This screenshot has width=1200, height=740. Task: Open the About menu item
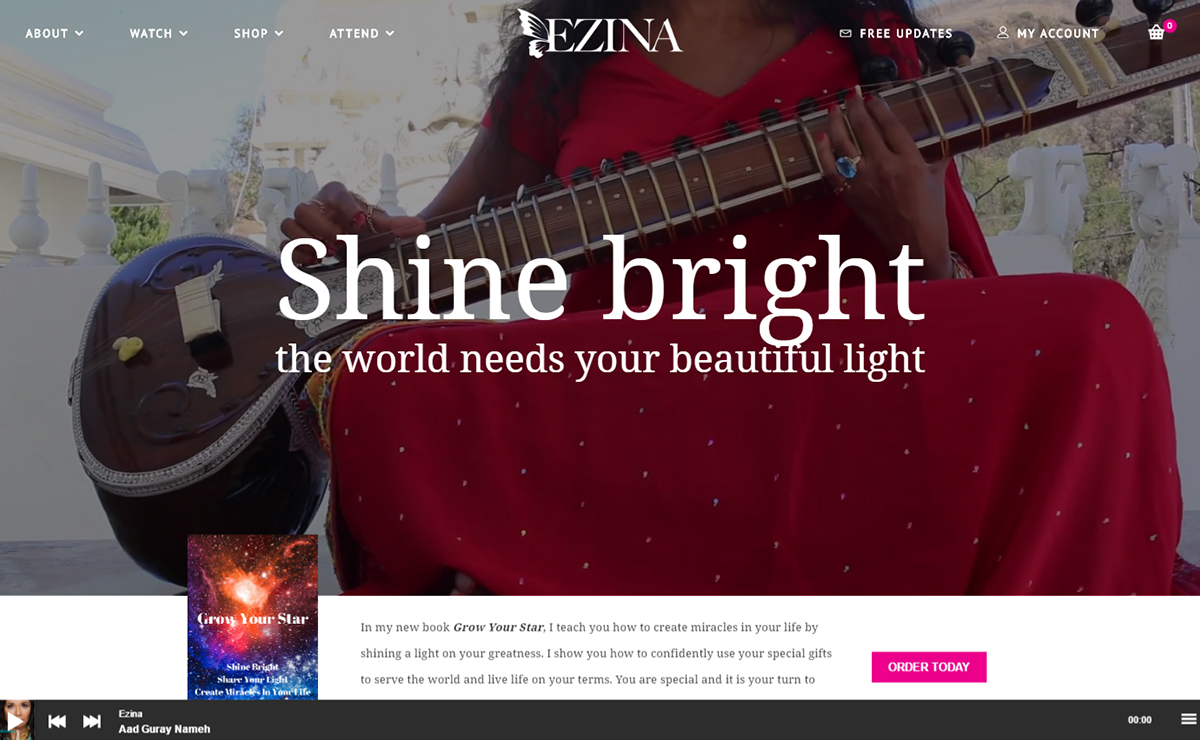tap(54, 33)
